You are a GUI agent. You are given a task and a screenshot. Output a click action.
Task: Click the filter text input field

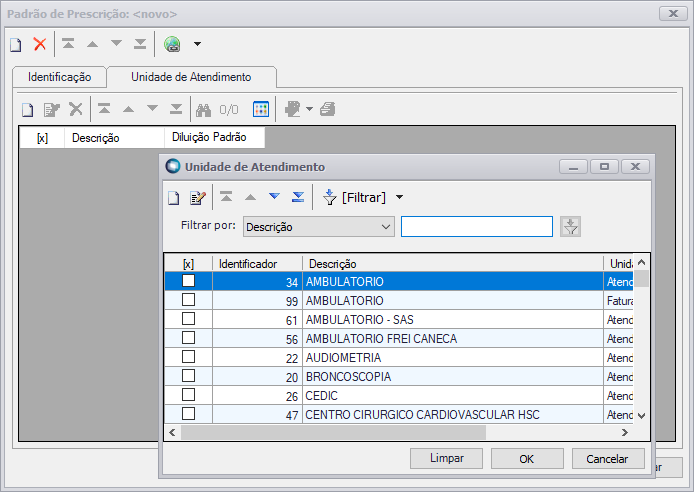point(477,227)
